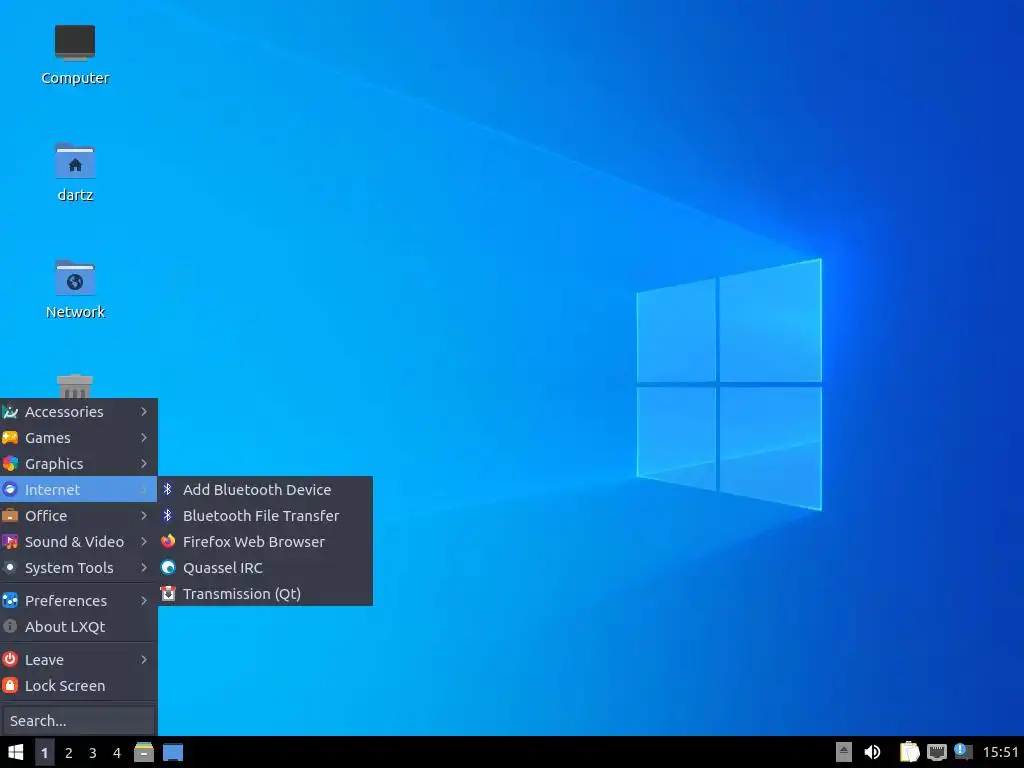Click the Preferences category icon
Viewport: 1024px width, 768px height.
10,600
